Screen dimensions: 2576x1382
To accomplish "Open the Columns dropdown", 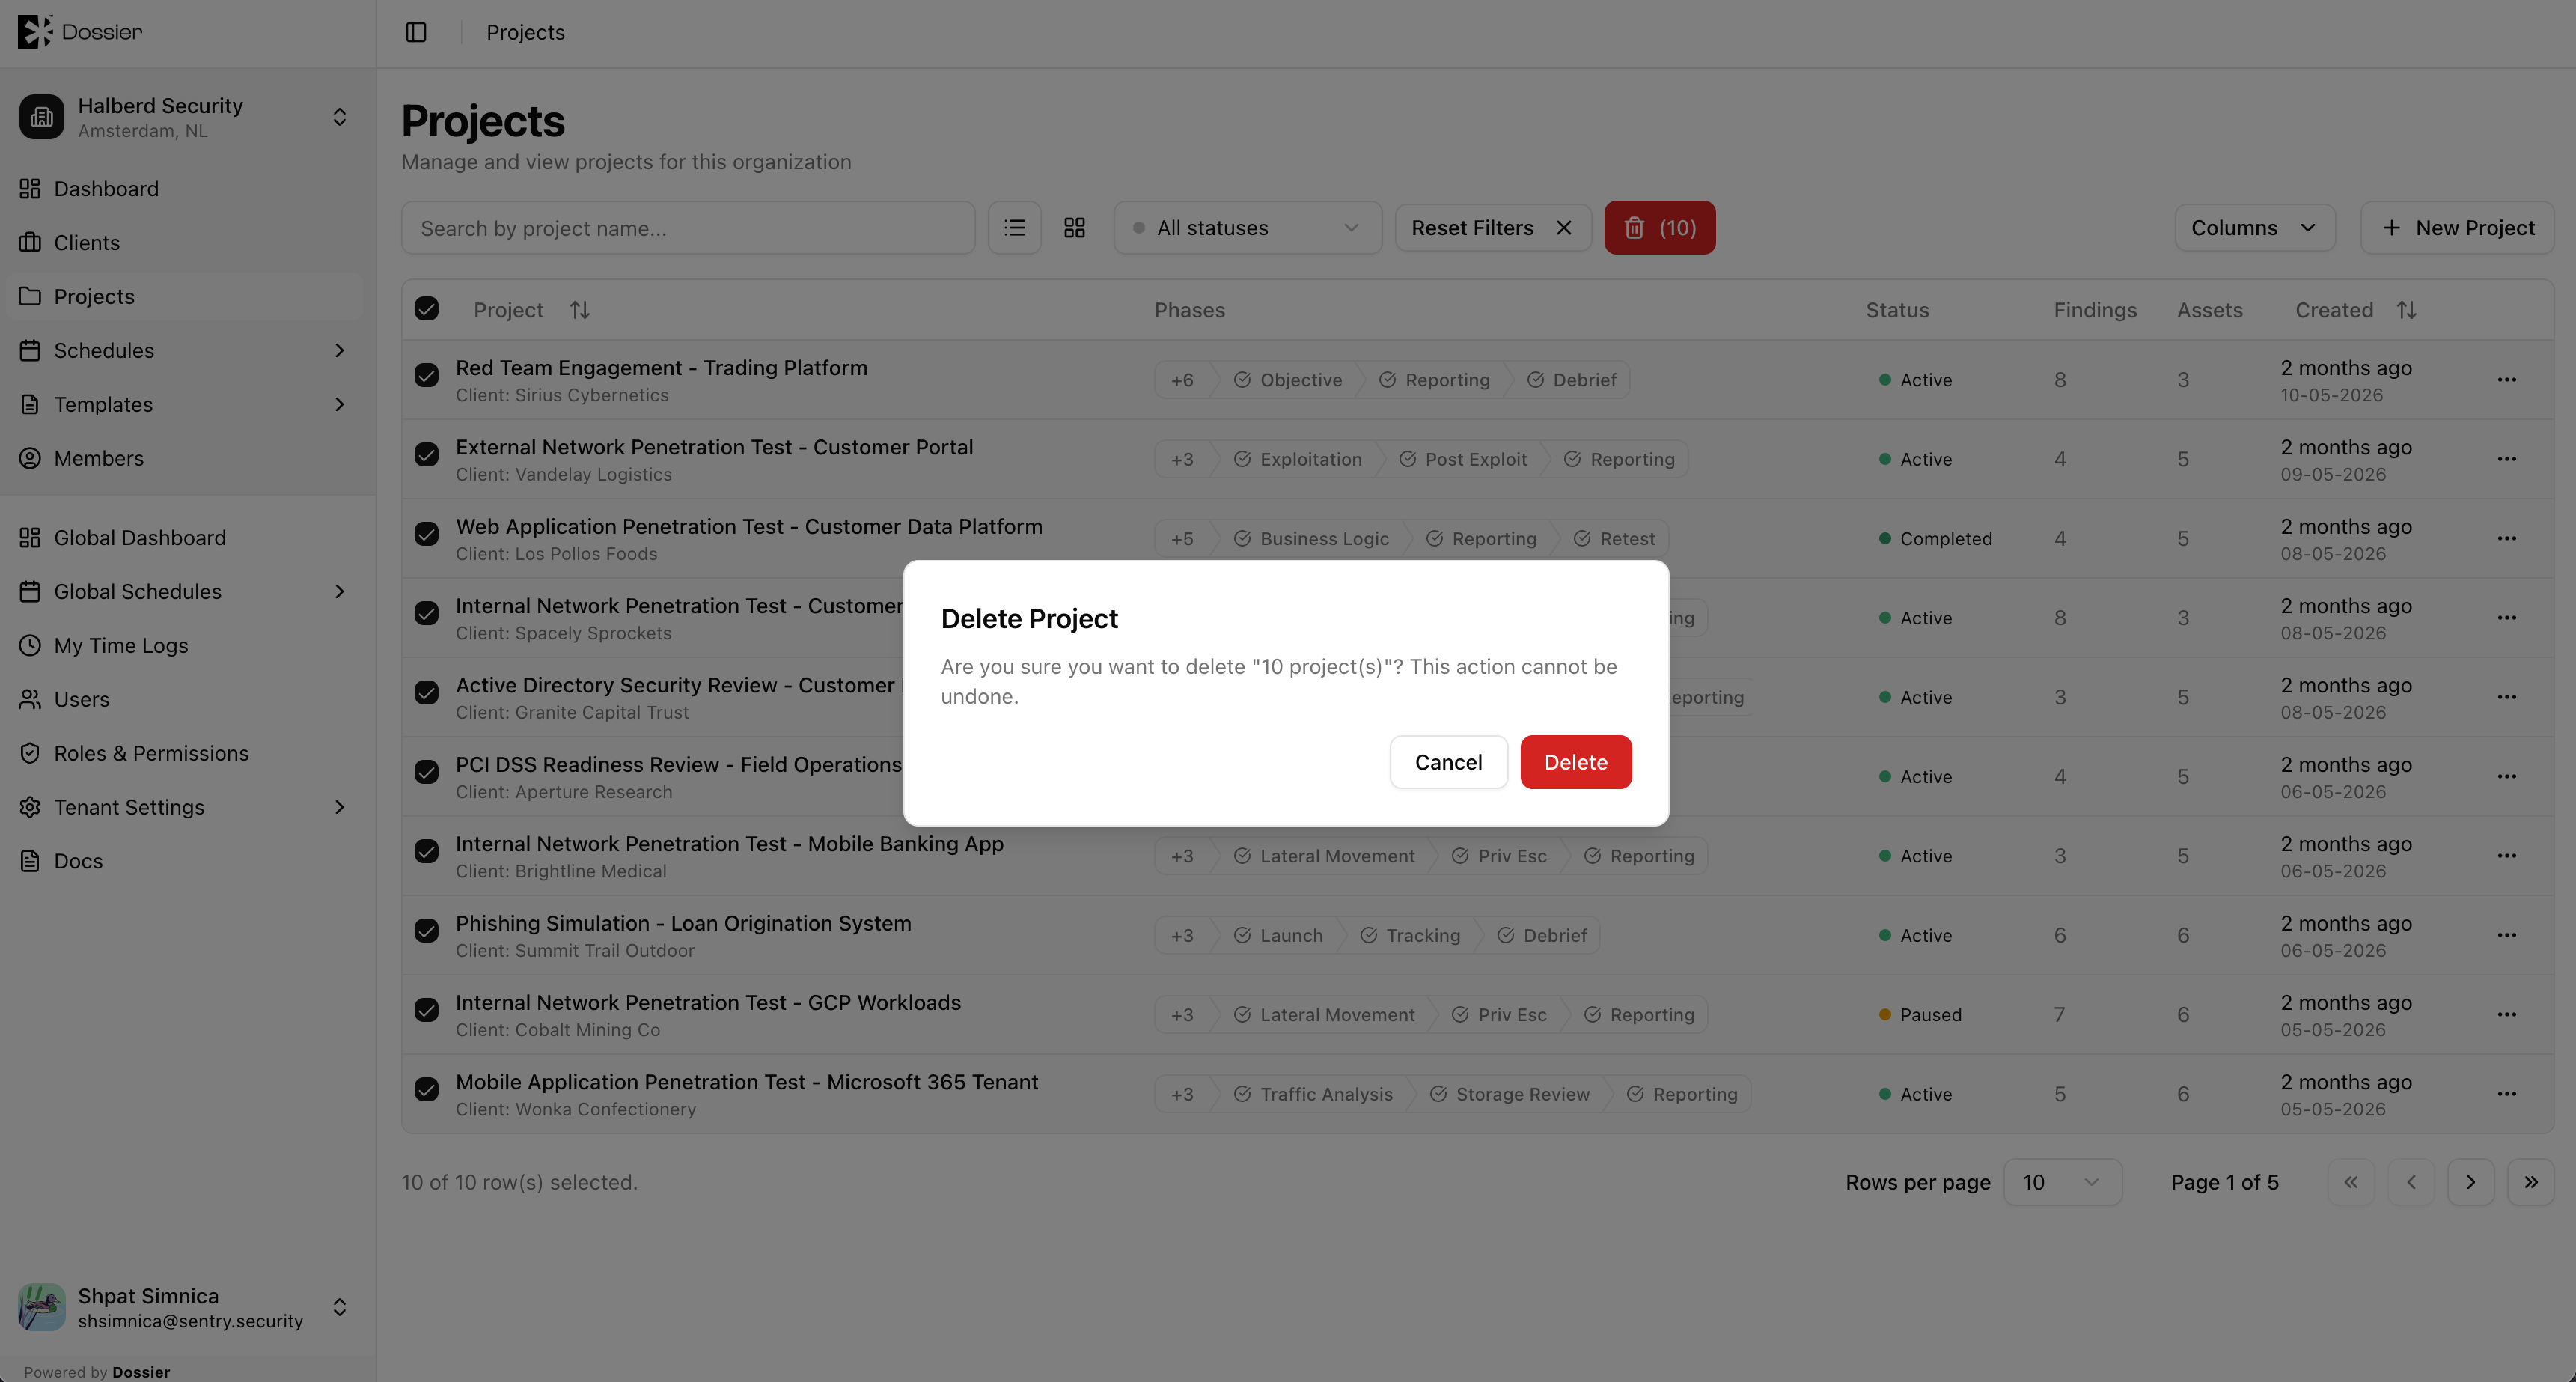I will click(x=2254, y=228).
